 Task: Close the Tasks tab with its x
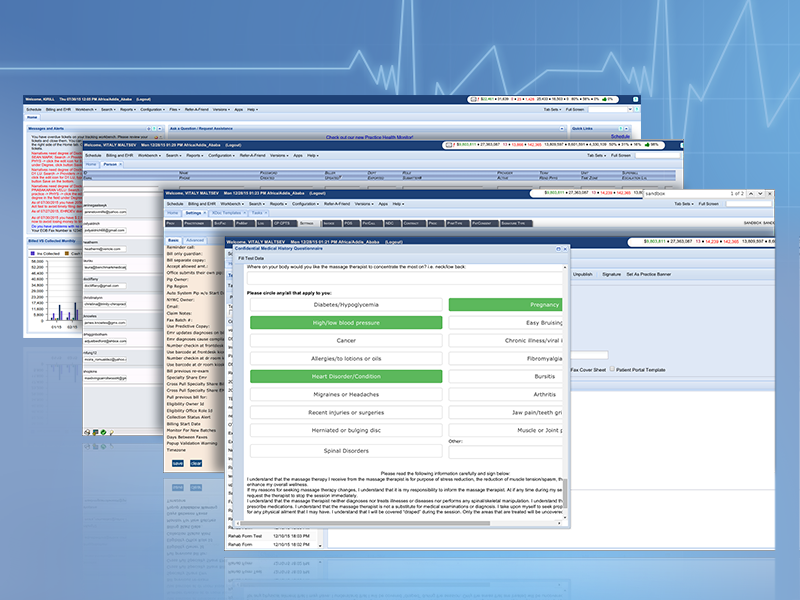click(266, 213)
